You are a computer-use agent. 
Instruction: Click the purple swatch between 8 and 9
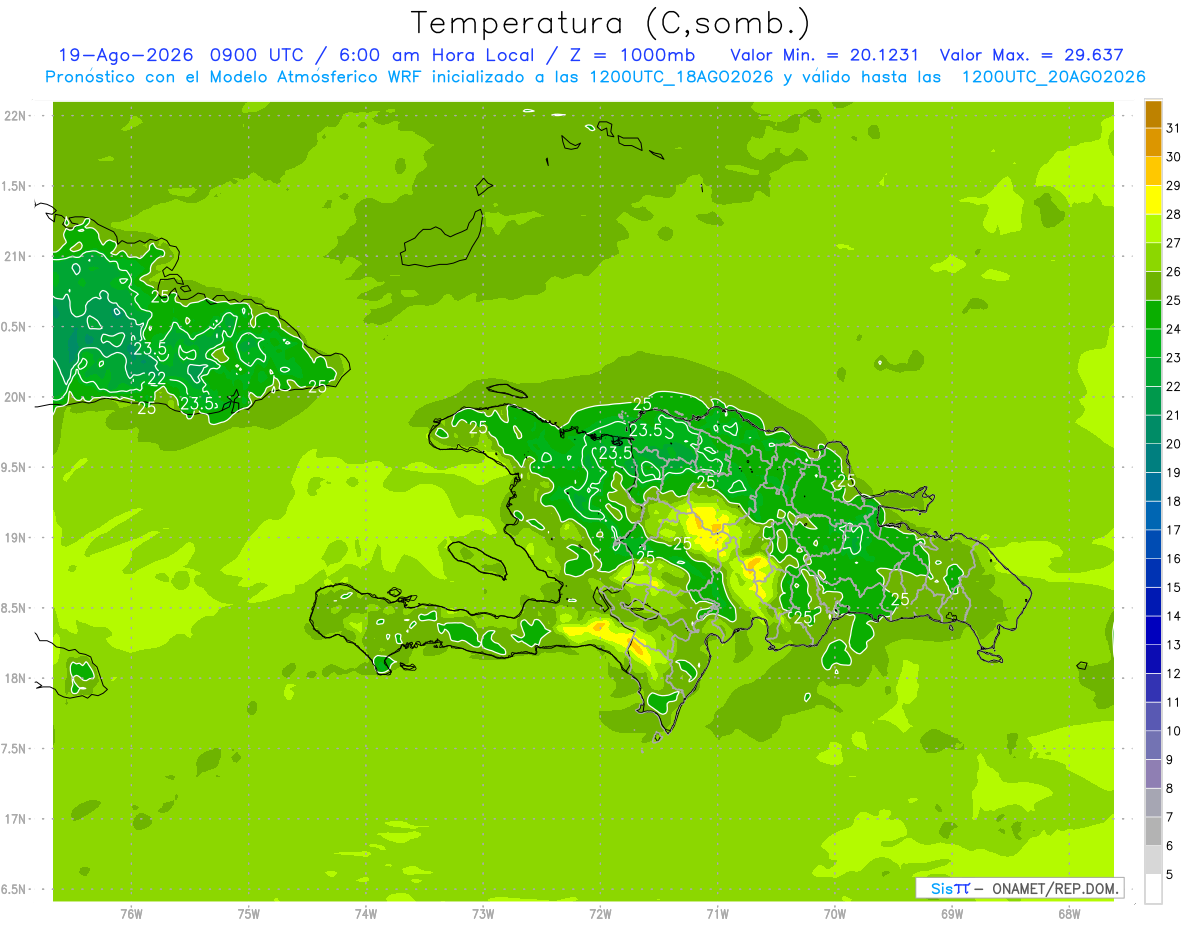pyautogui.click(x=1153, y=774)
